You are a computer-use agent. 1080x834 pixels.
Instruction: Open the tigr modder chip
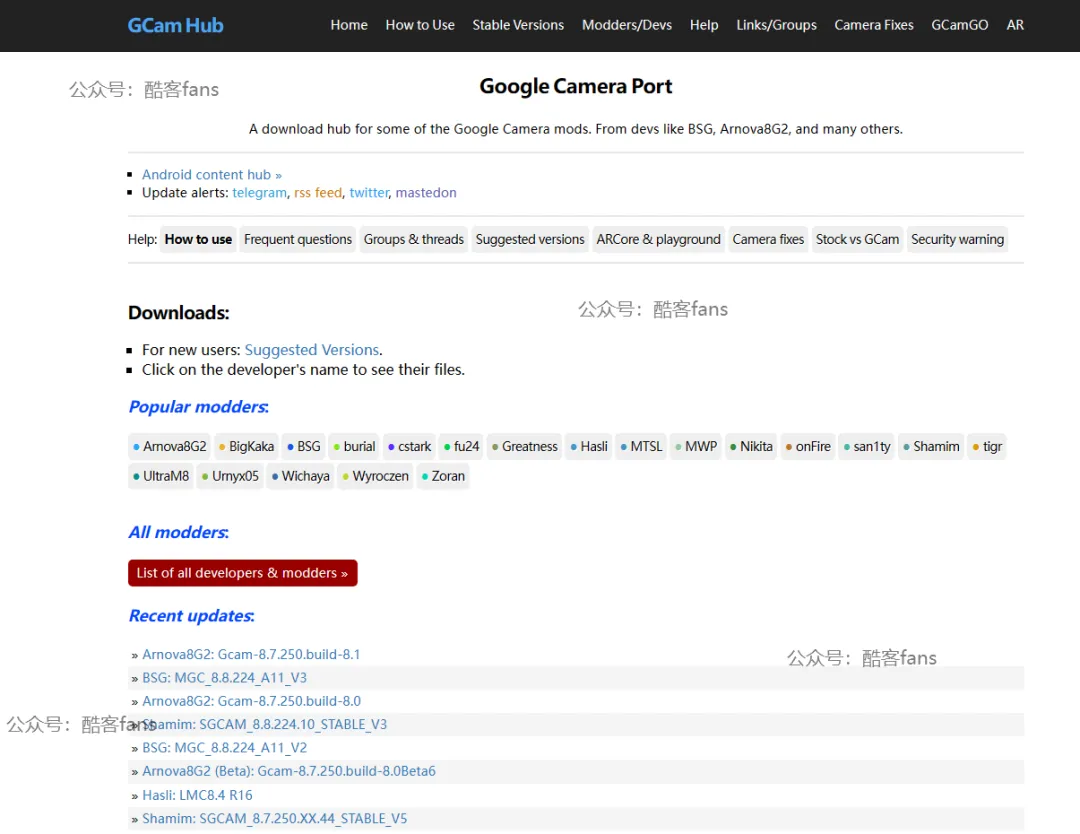986,447
